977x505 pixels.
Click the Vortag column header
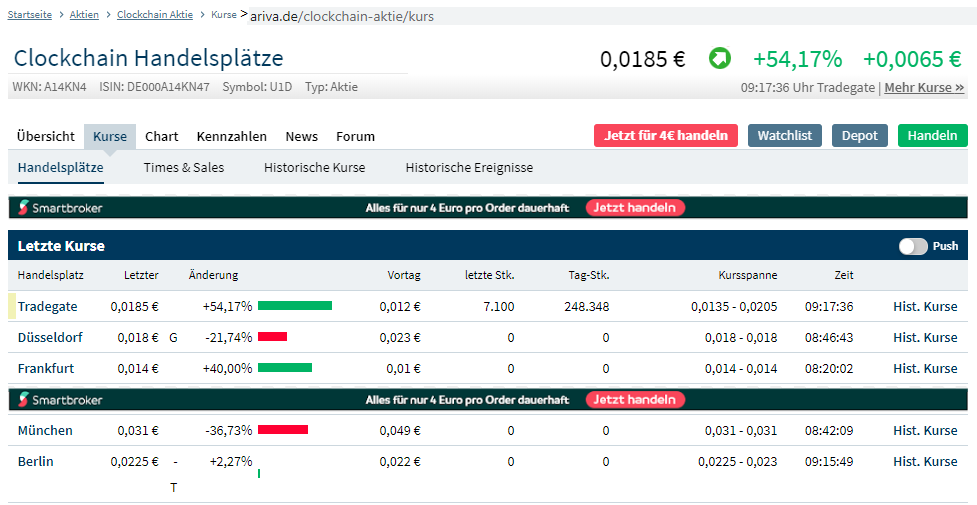click(404, 275)
